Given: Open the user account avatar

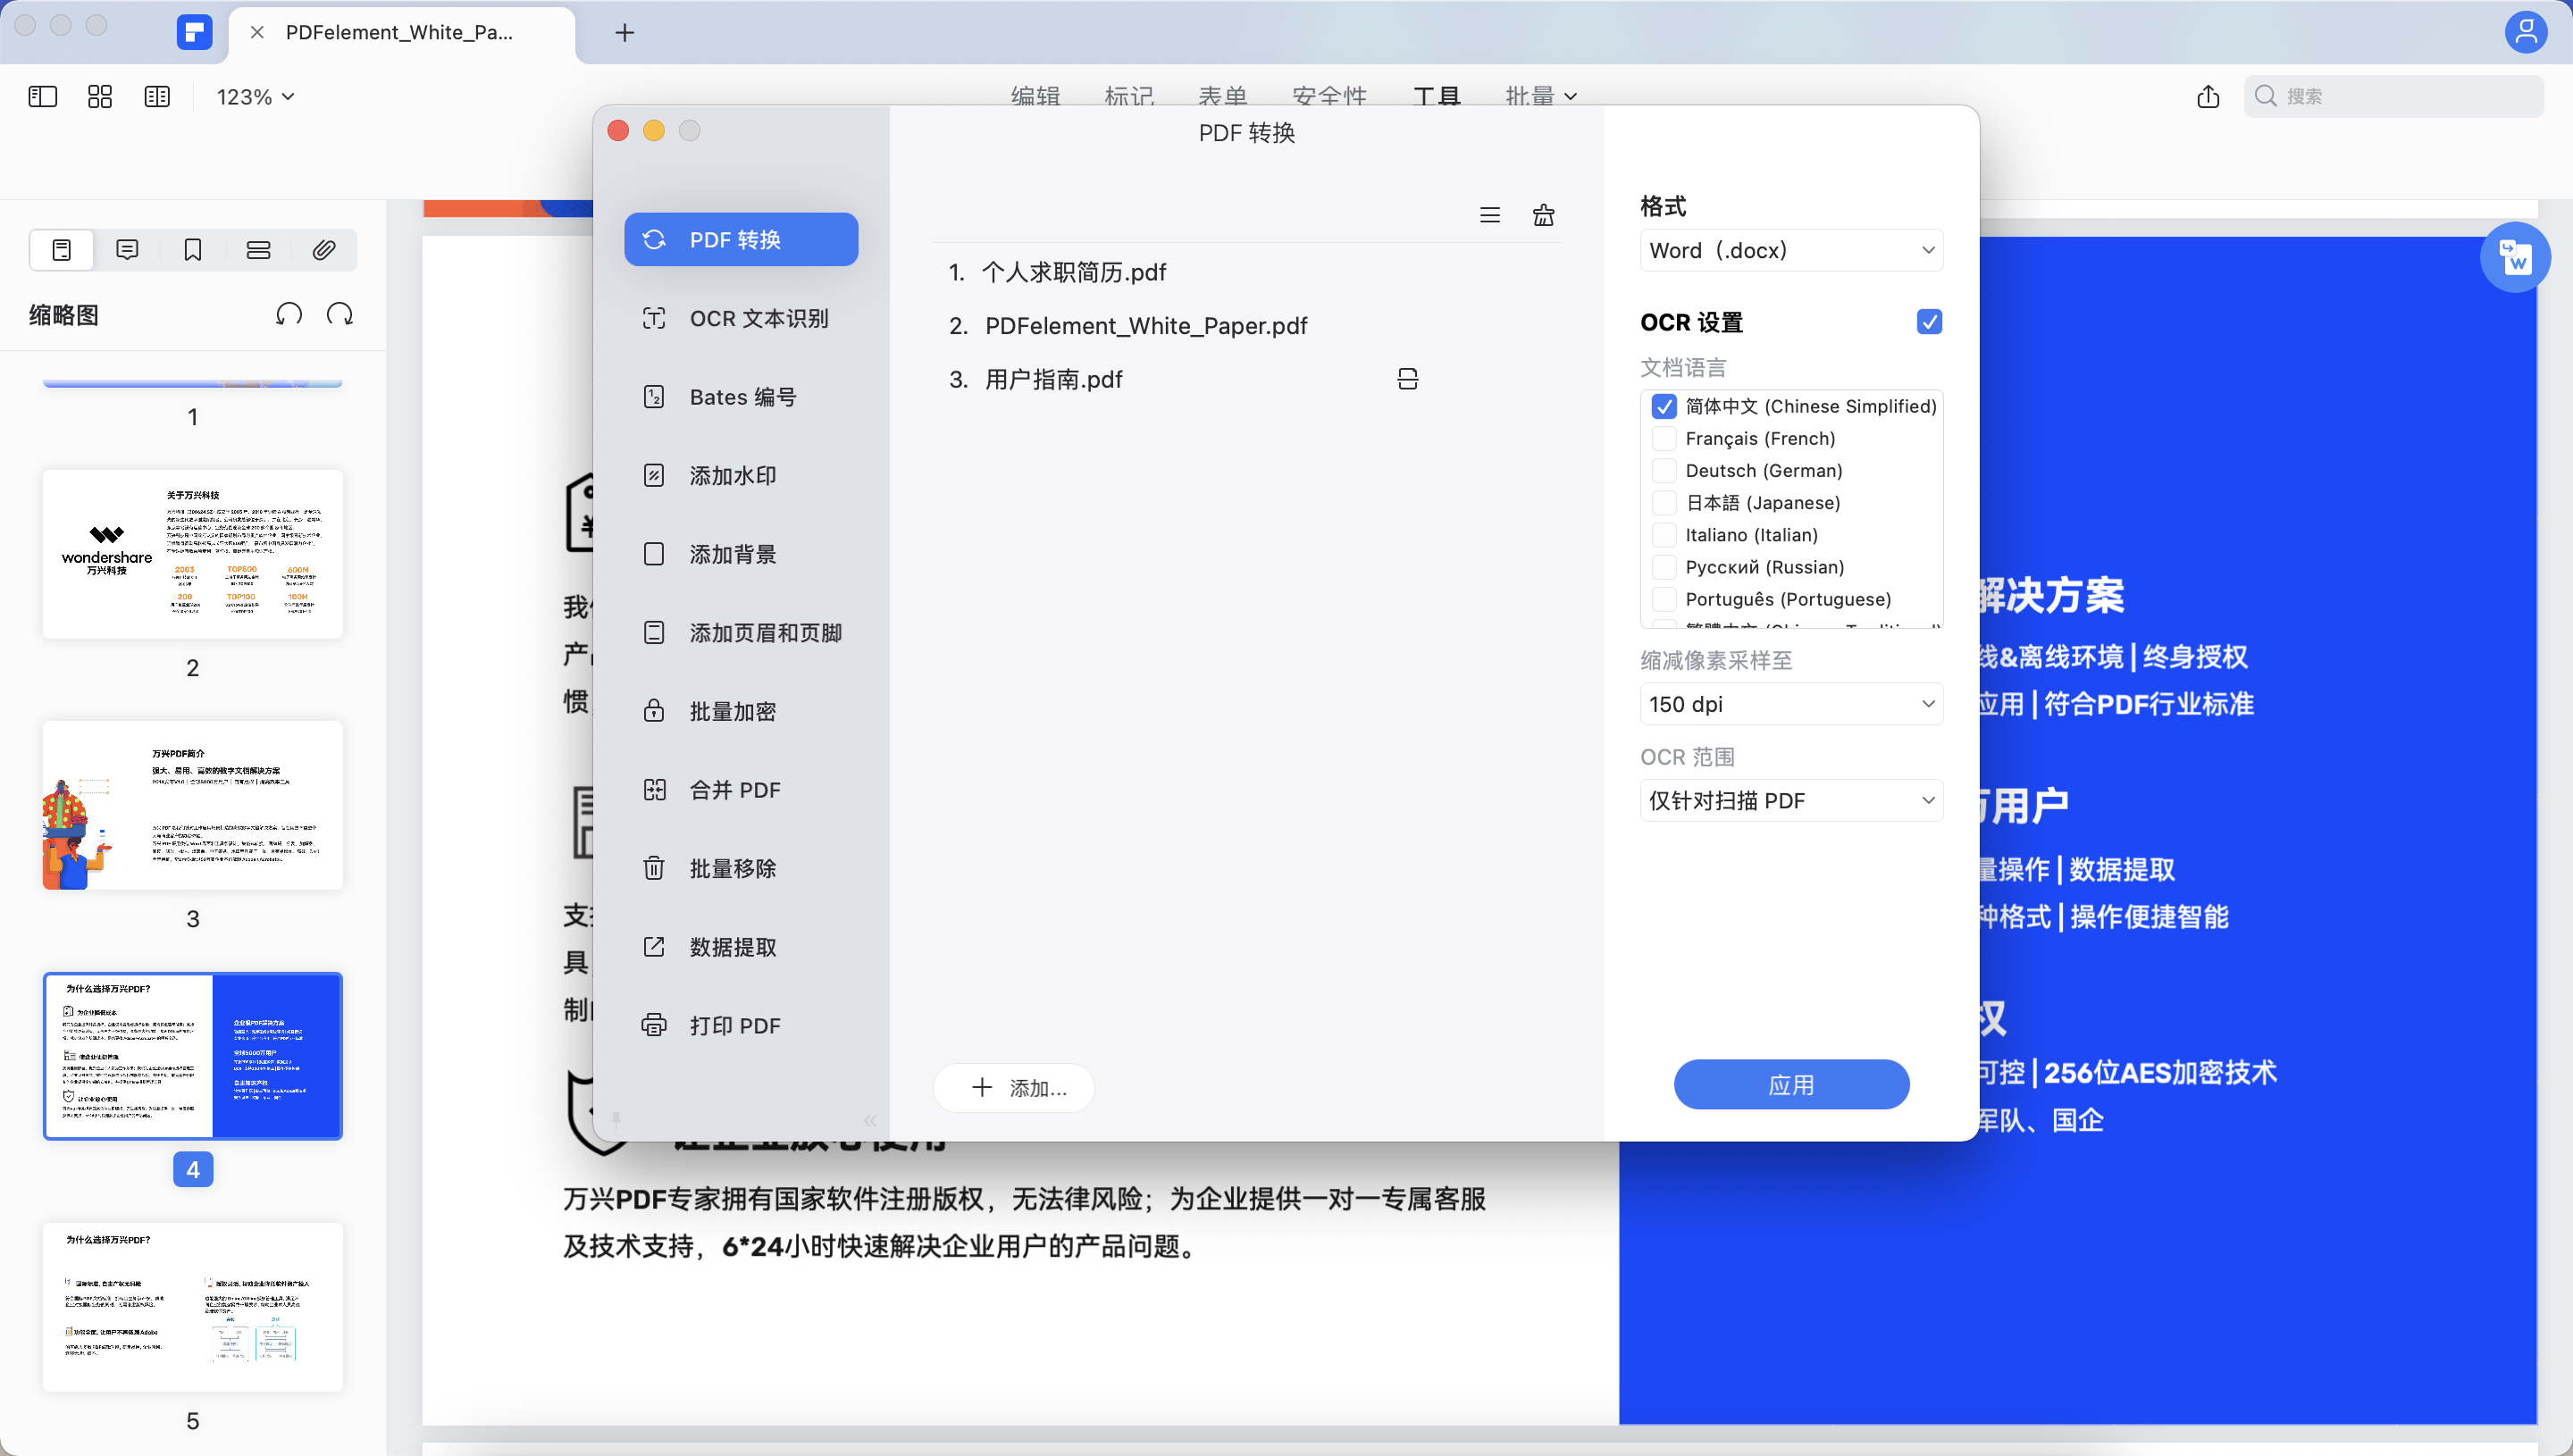Looking at the screenshot, I should click(x=2525, y=32).
